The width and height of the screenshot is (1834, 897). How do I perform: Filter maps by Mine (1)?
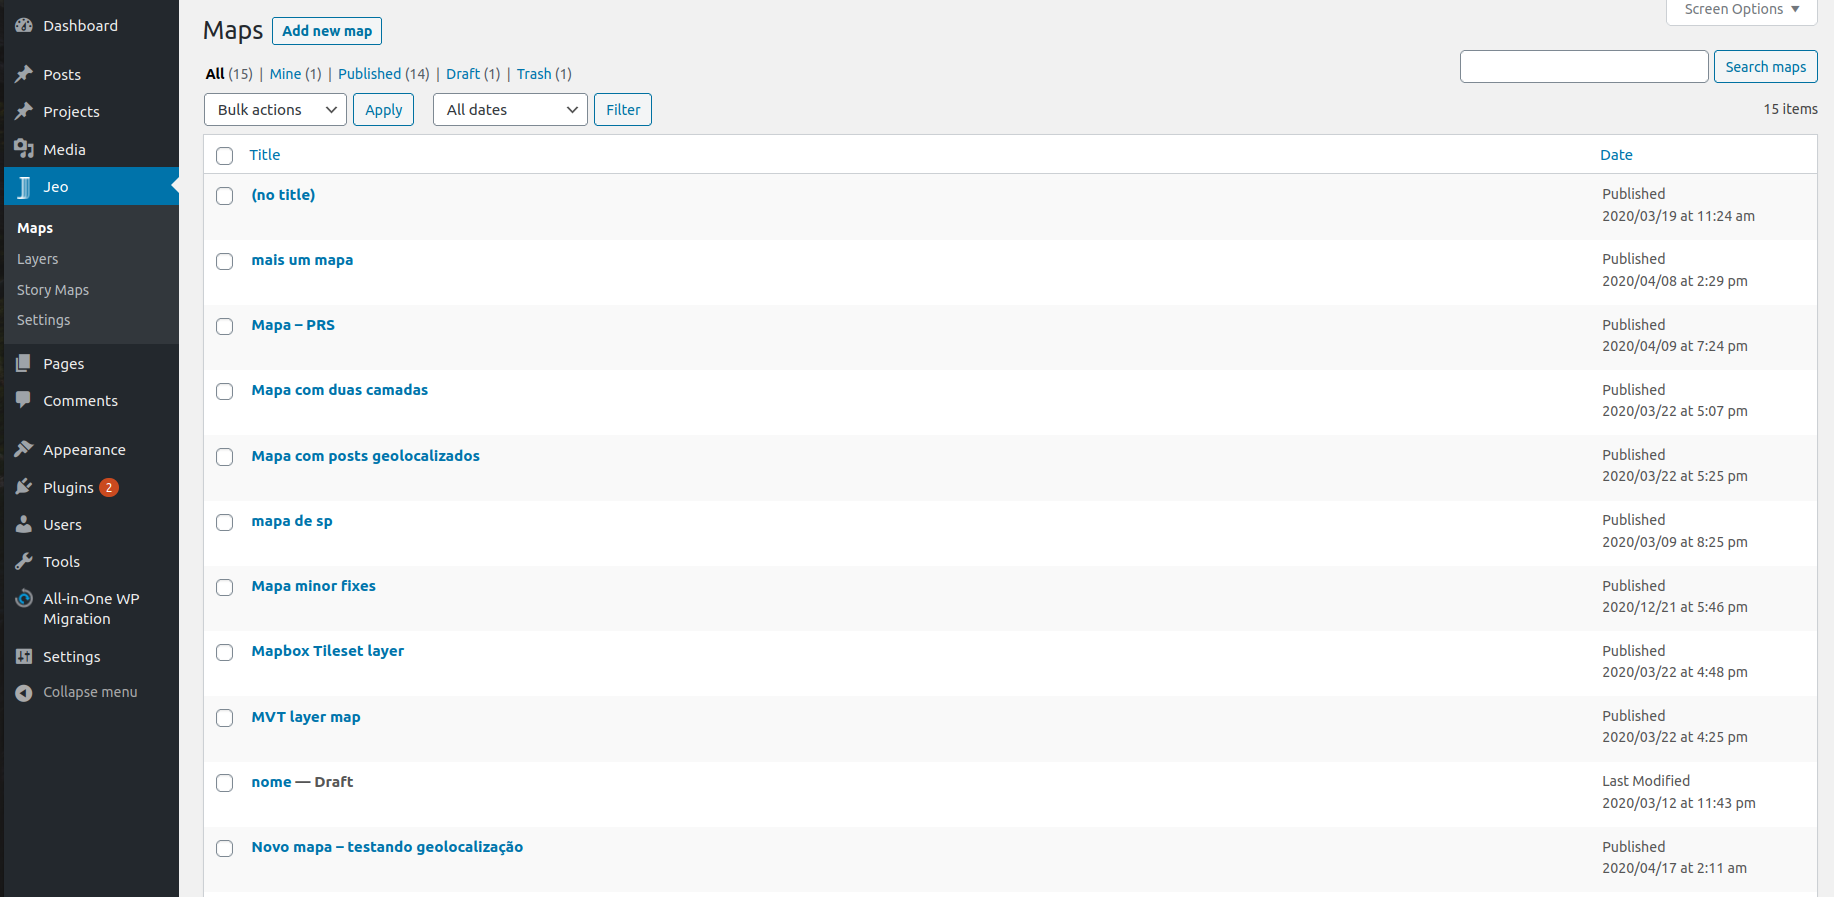[295, 74]
